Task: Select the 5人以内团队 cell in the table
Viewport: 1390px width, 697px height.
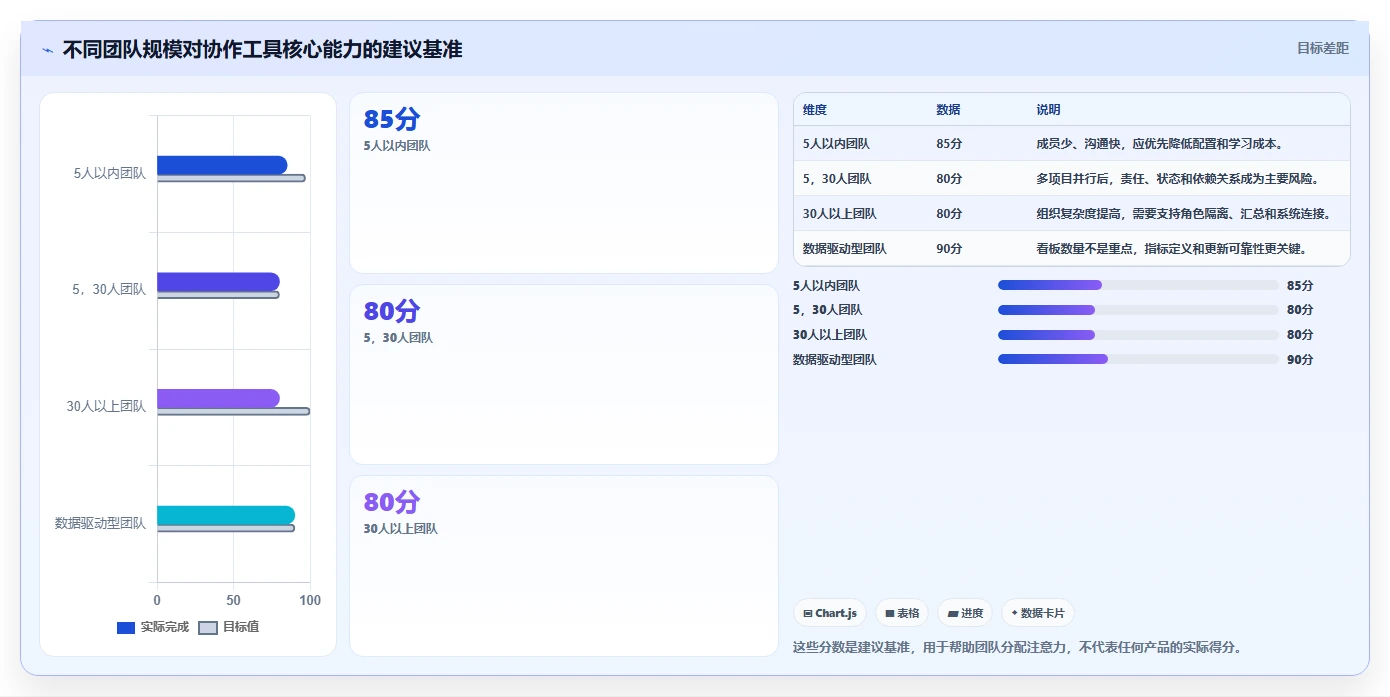Action: click(836, 144)
